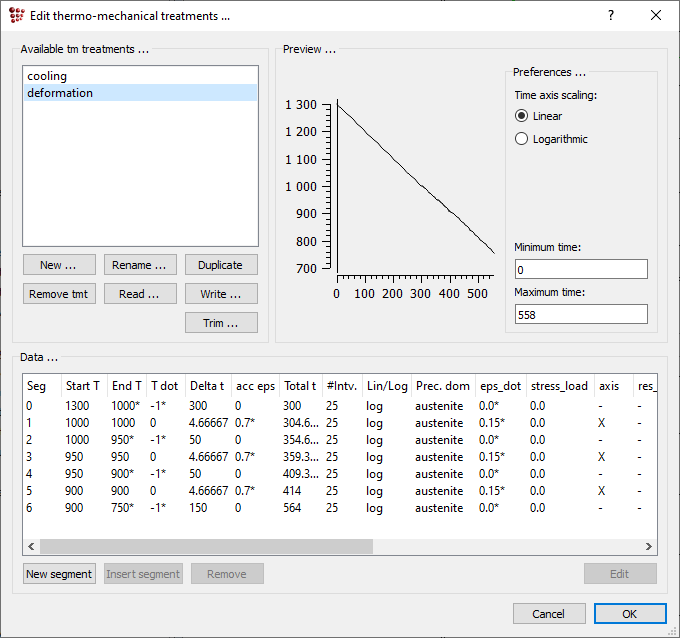This screenshot has height=638, width=680.
Task: Click the application icon in title bar
Action: point(16,15)
